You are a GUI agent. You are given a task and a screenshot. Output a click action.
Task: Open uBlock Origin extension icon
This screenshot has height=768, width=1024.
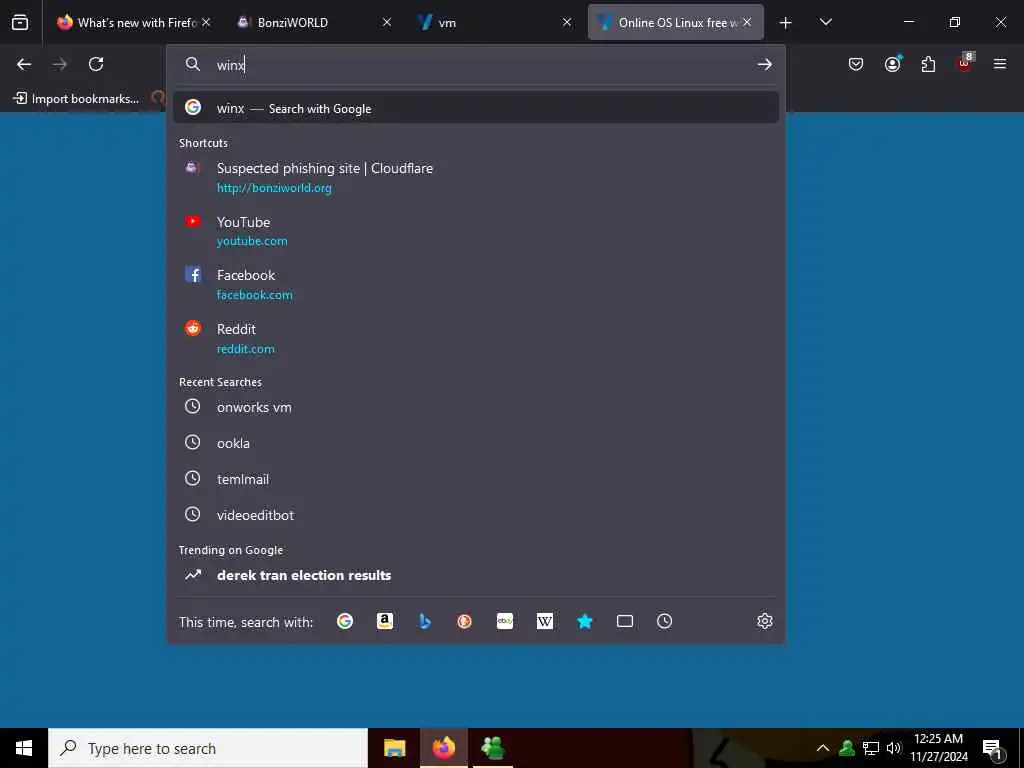click(x=965, y=63)
